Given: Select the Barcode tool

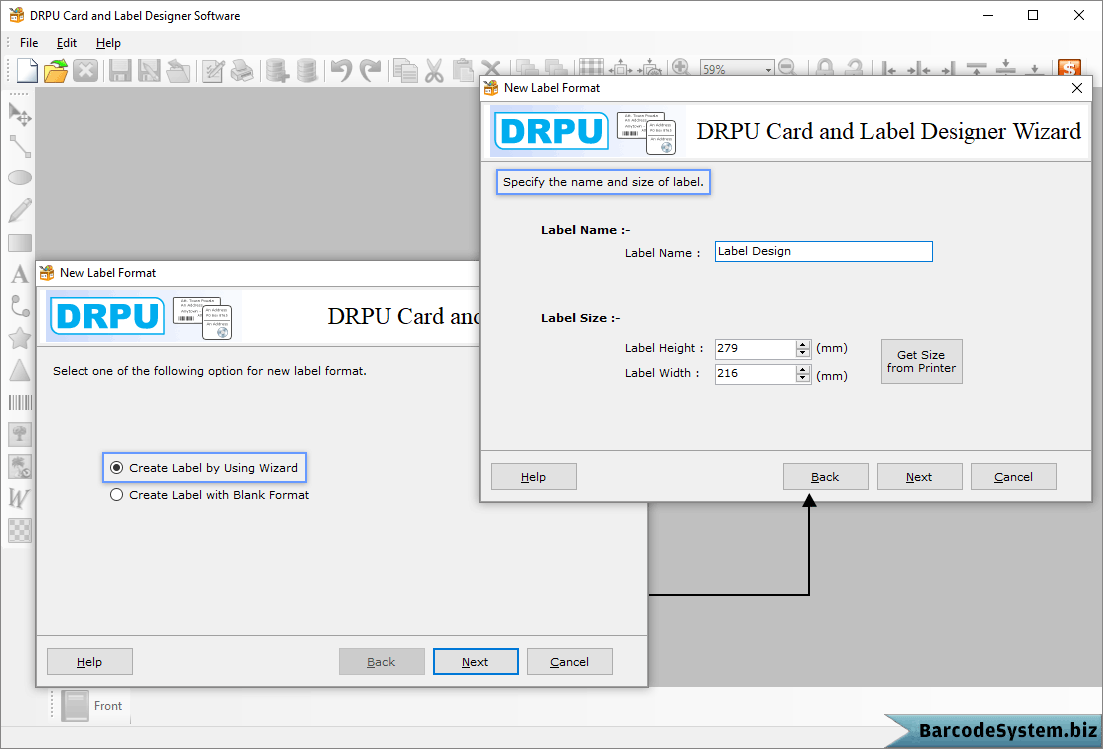Looking at the screenshot, I should (x=20, y=402).
